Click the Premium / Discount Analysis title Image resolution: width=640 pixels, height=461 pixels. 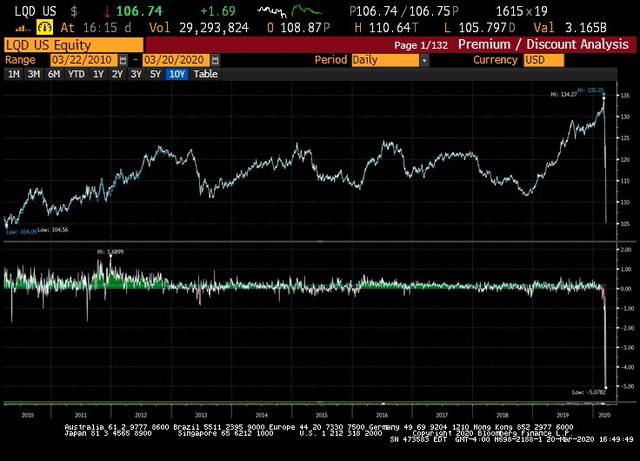(544, 46)
